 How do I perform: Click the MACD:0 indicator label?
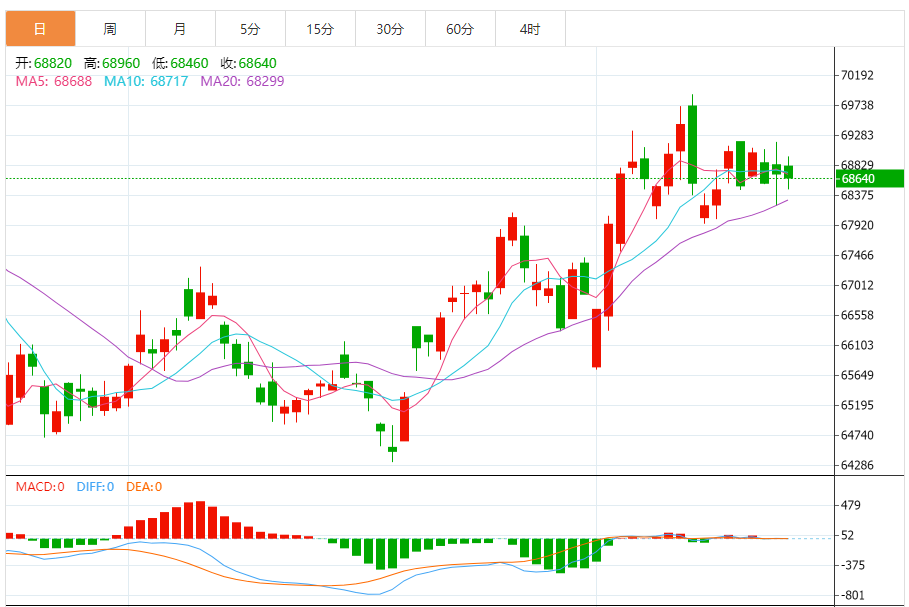(40, 487)
